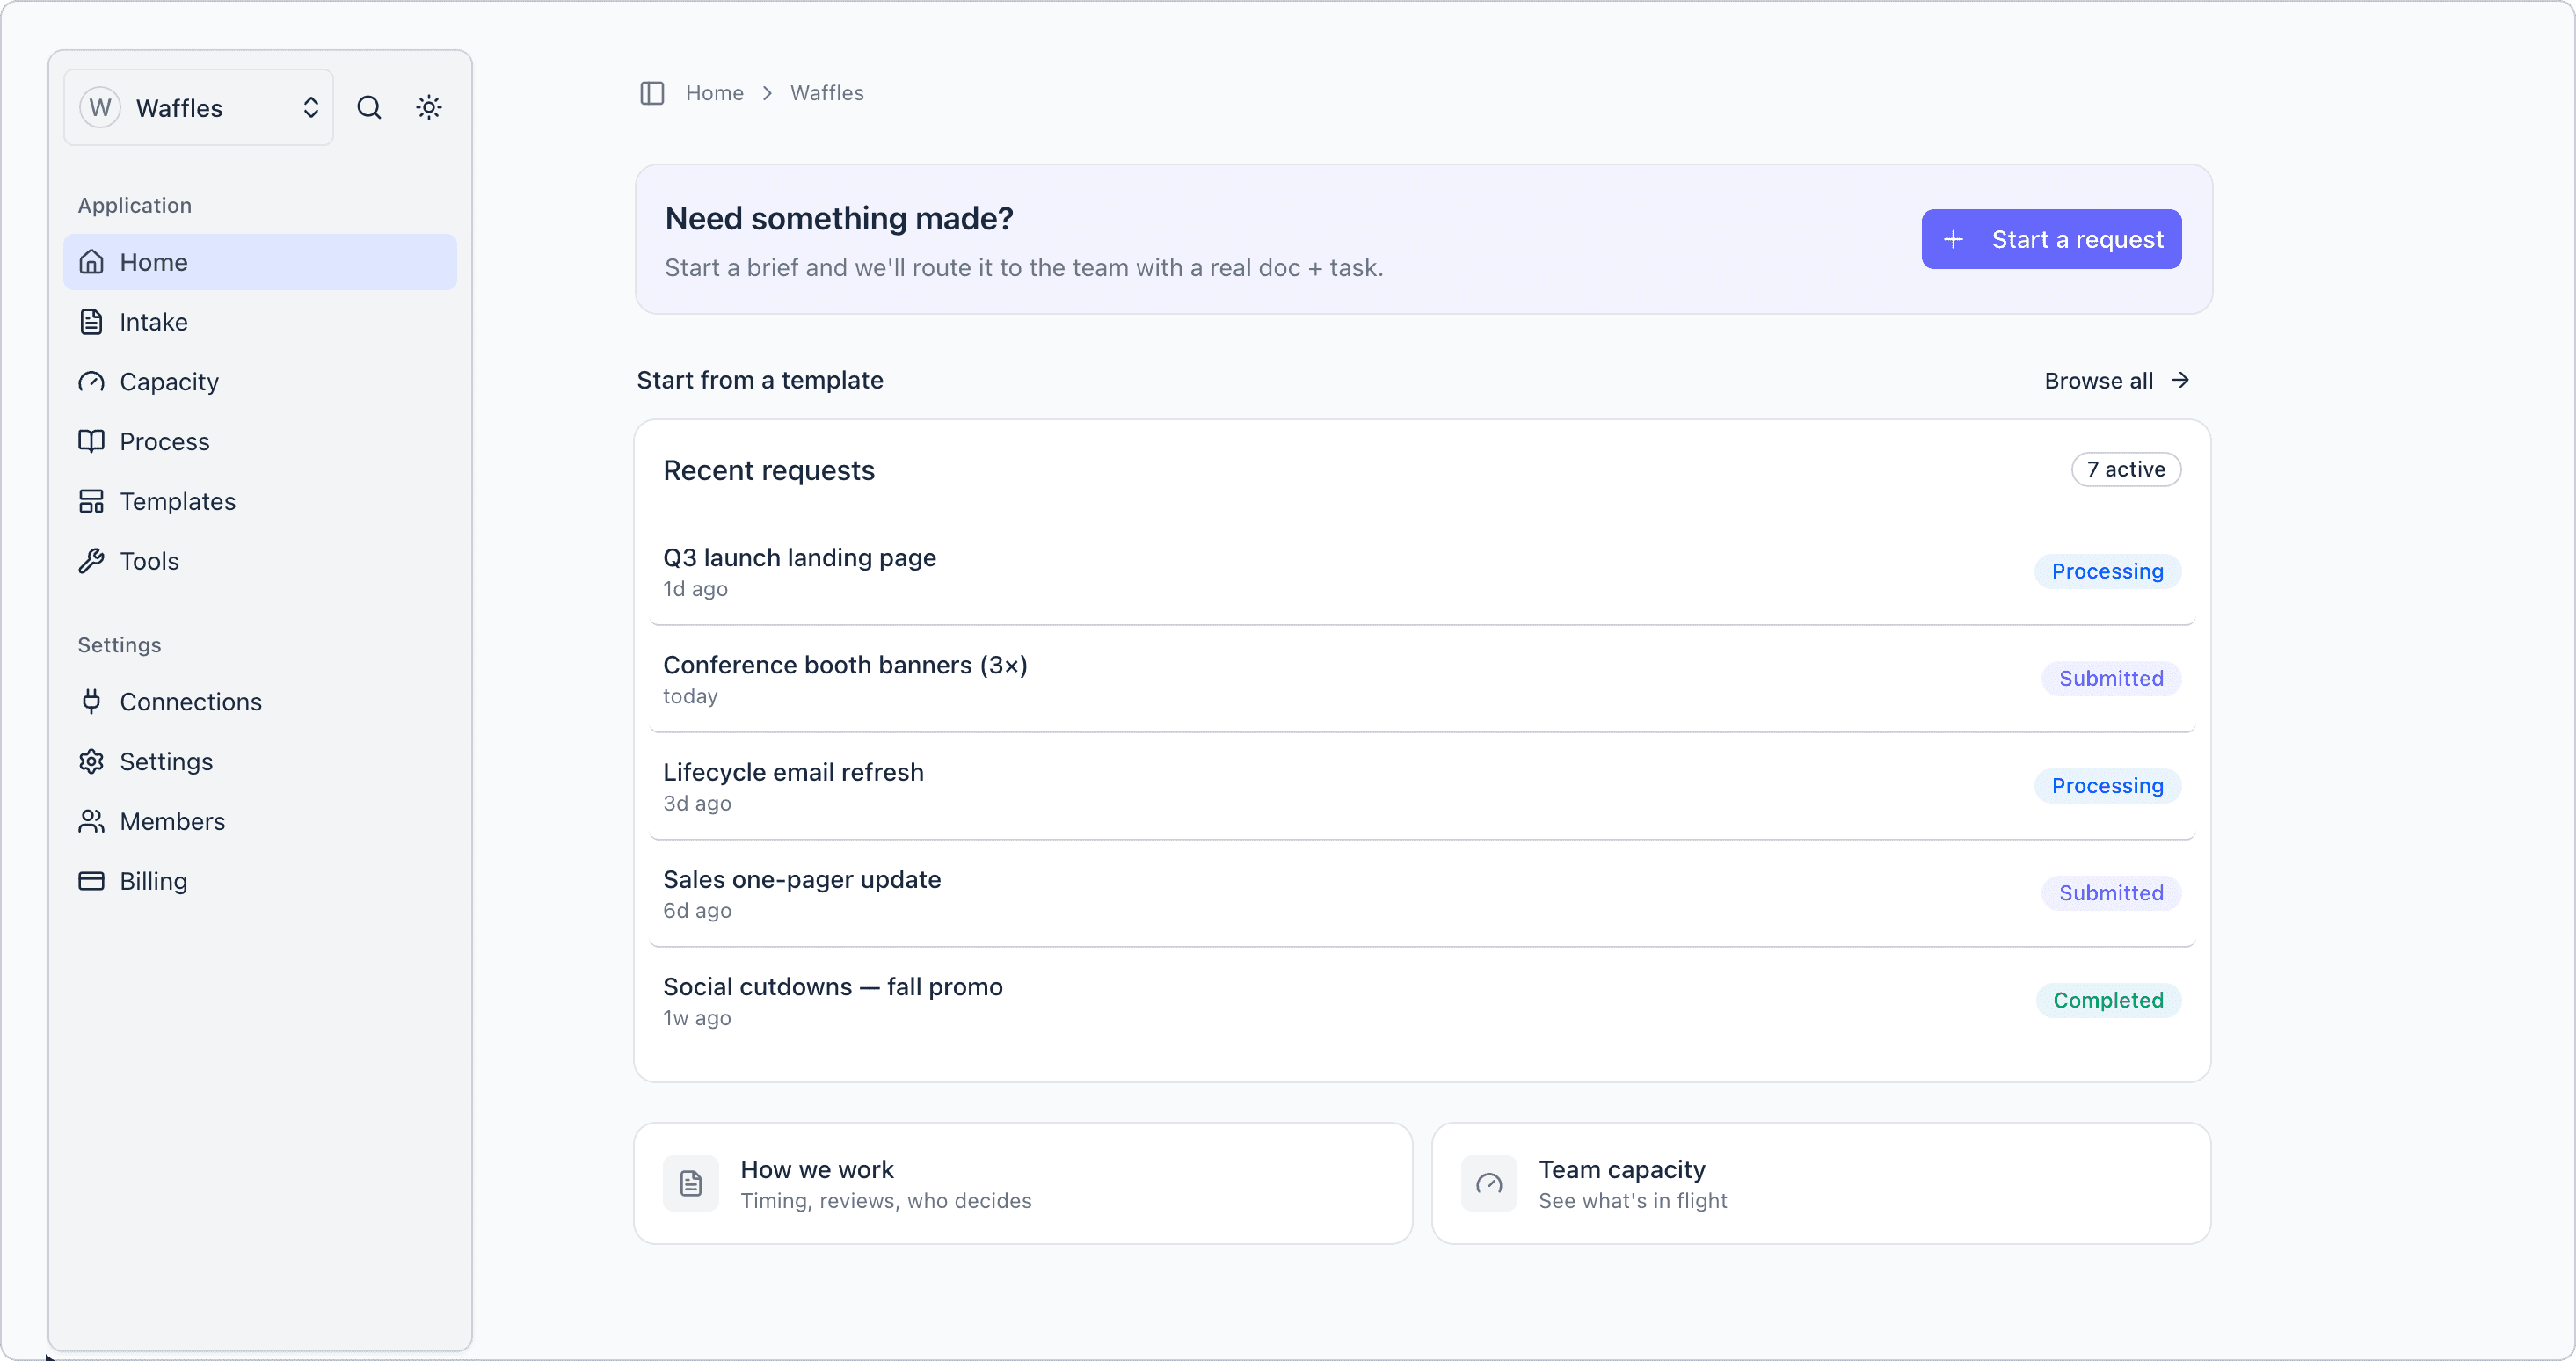Navigate to Capacity page
The width and height of the screenshot is (2576, 1361).
[x=260, y=382]
